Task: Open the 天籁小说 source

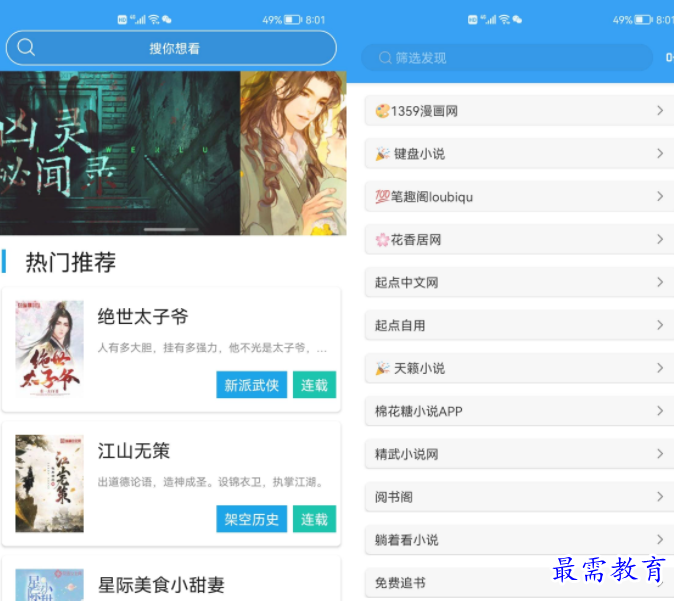Action: click(x=520, y=368)
